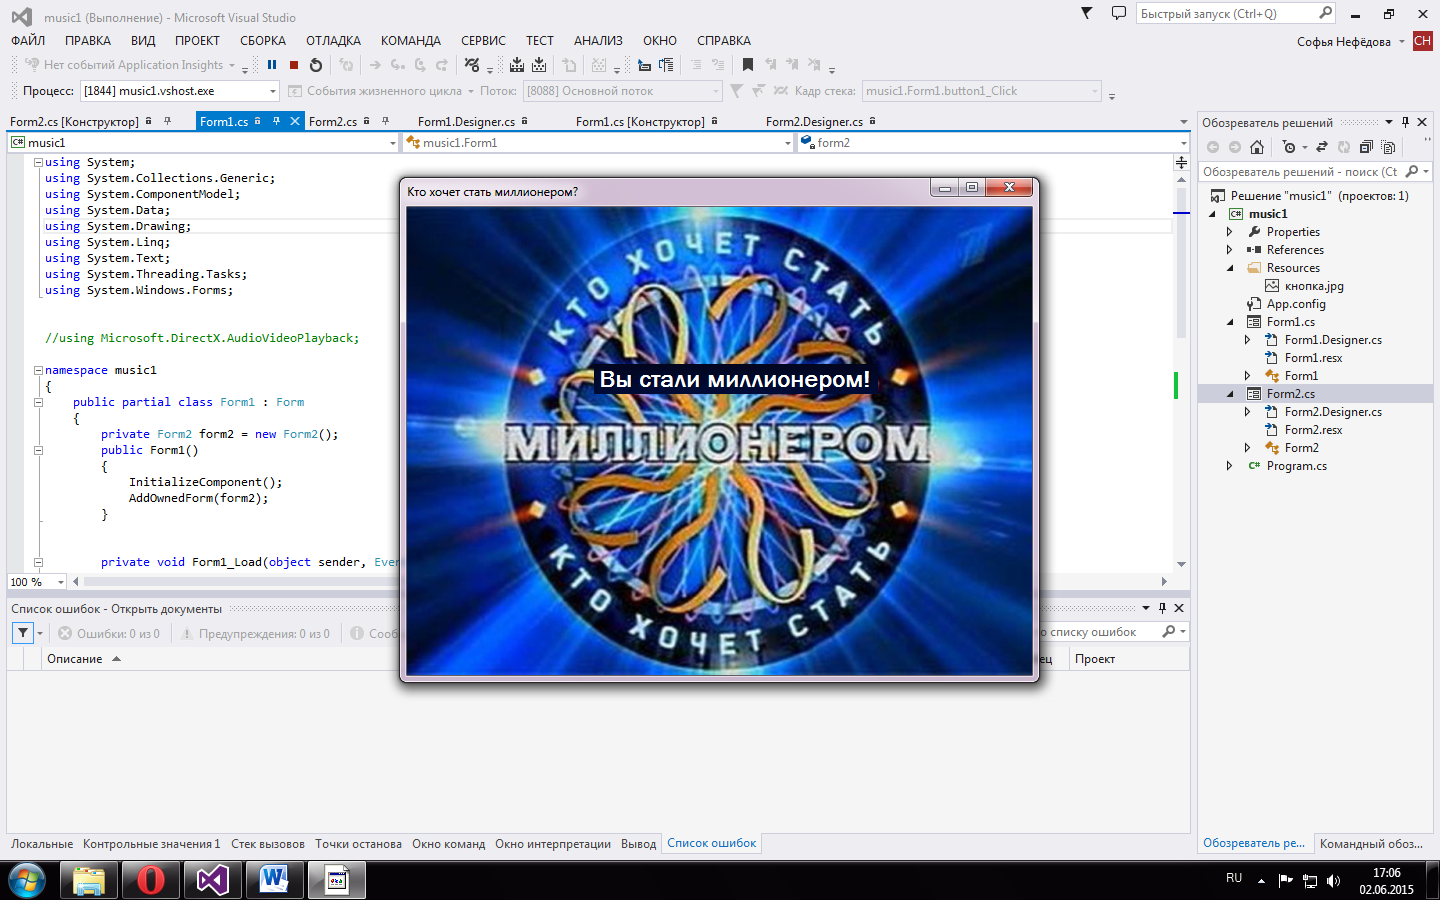The height and width of the screenshot is (900, 1440).
Task: Click the editor horizontal scrollbar
Action: 619,581
